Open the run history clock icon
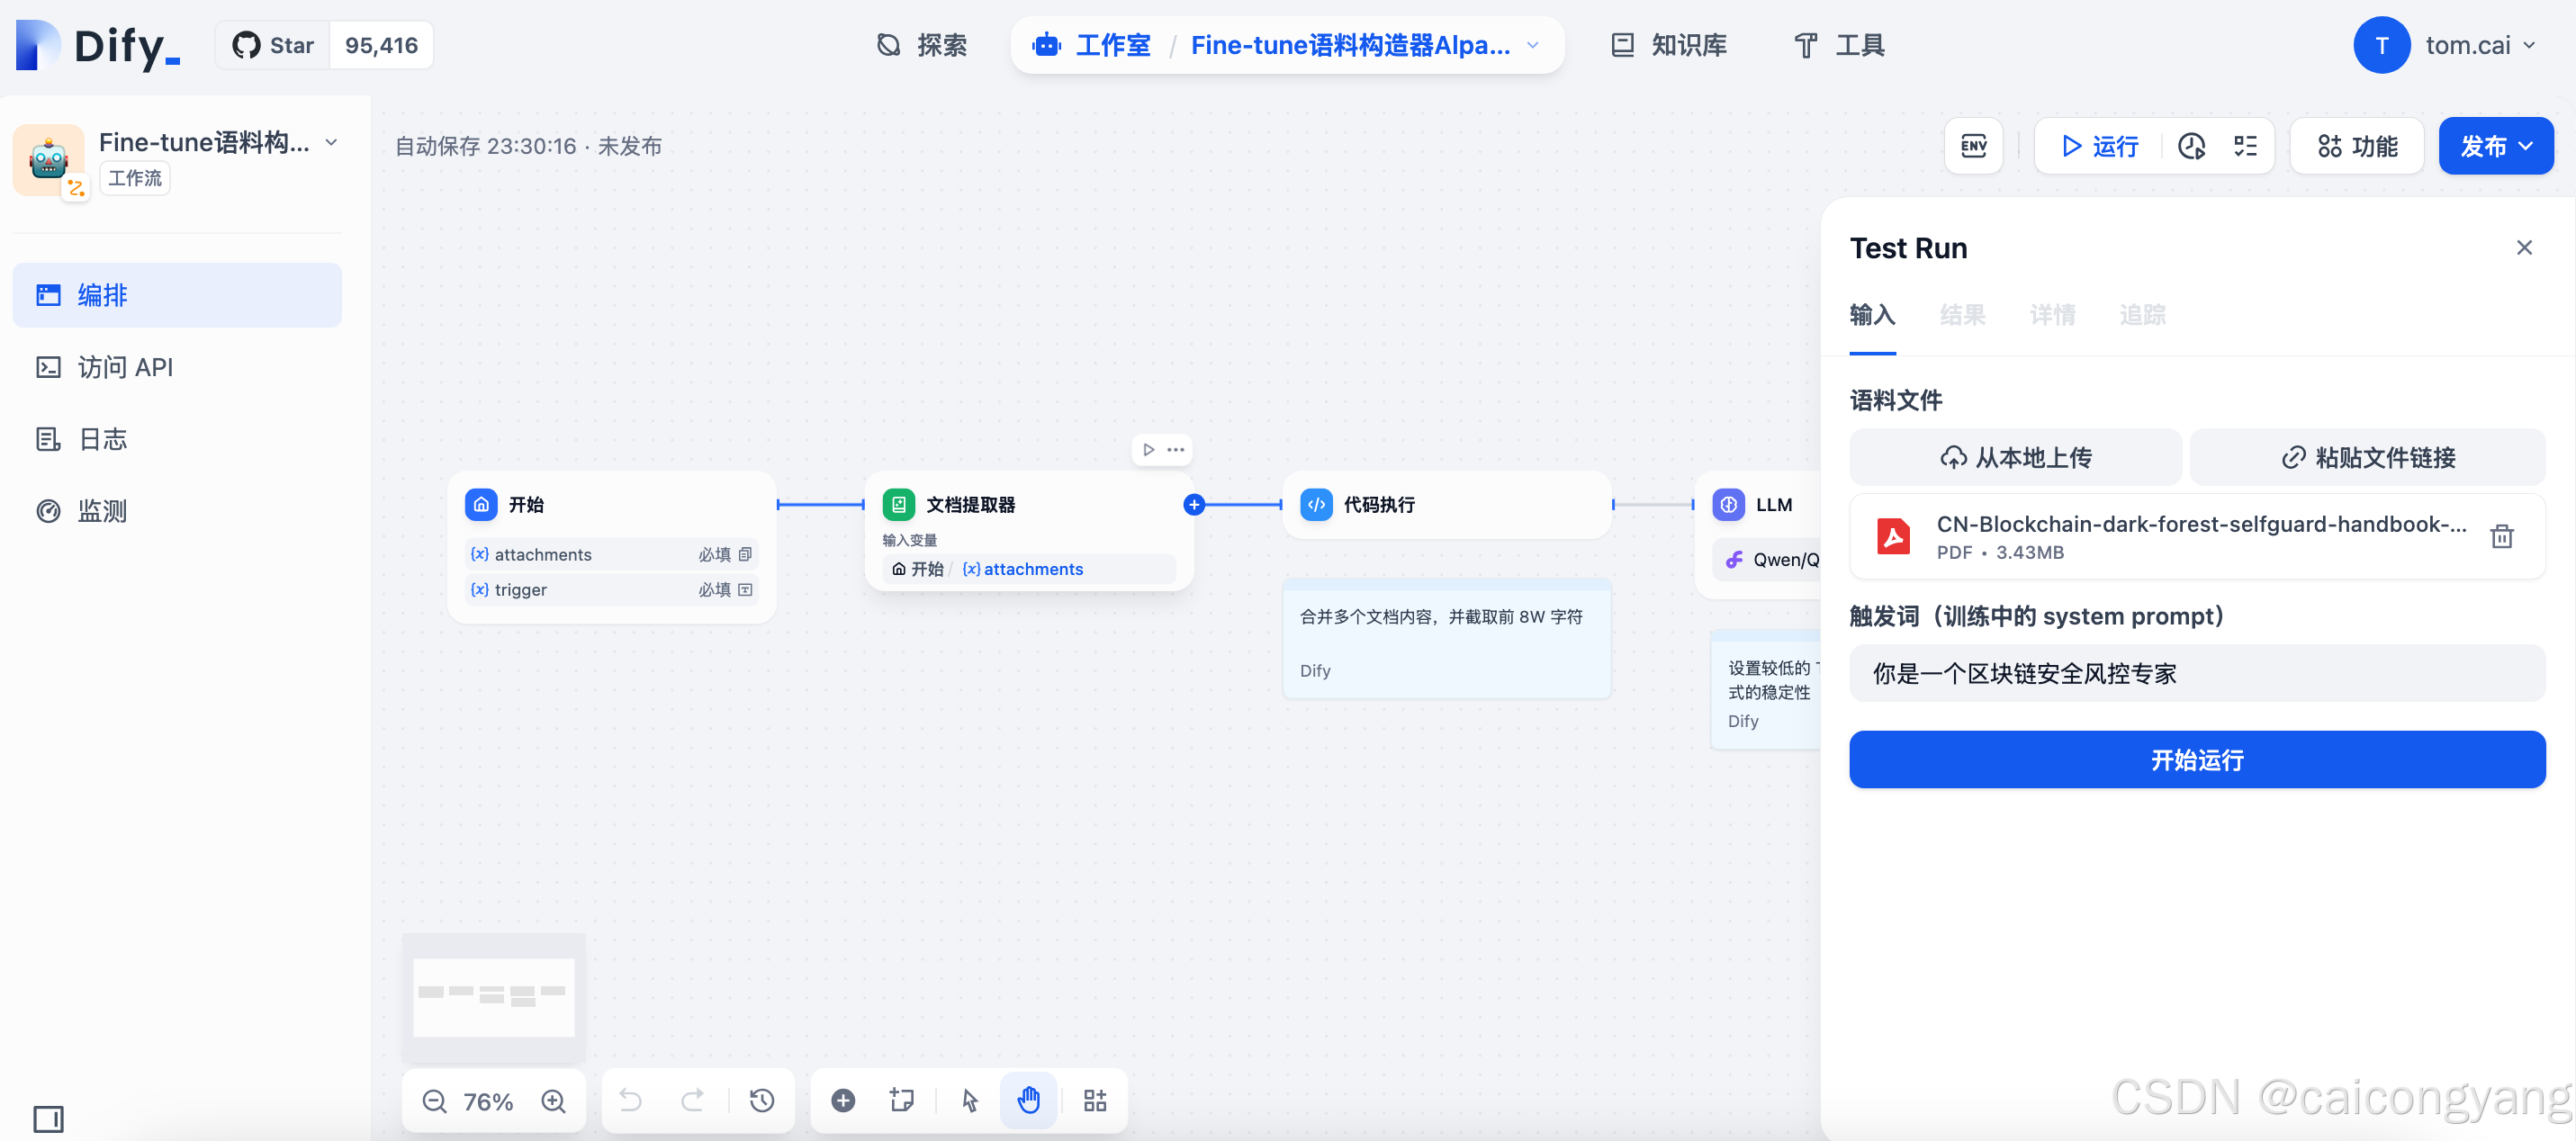 [2191, 146]
